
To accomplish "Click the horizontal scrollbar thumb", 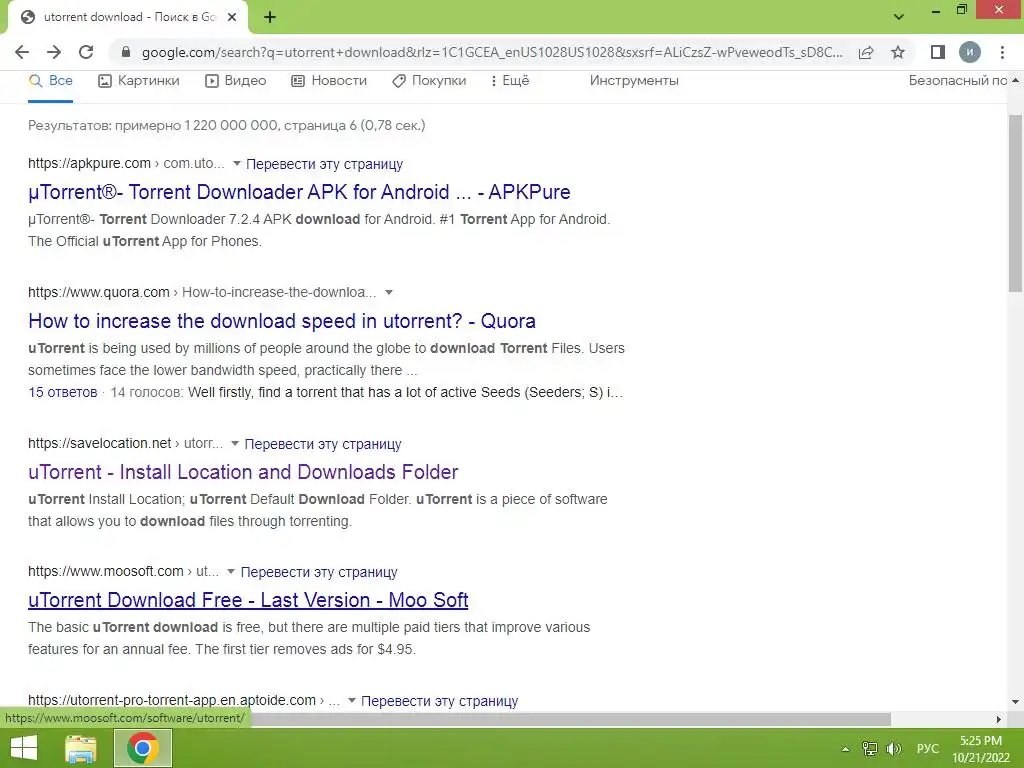I will point(571,719).
